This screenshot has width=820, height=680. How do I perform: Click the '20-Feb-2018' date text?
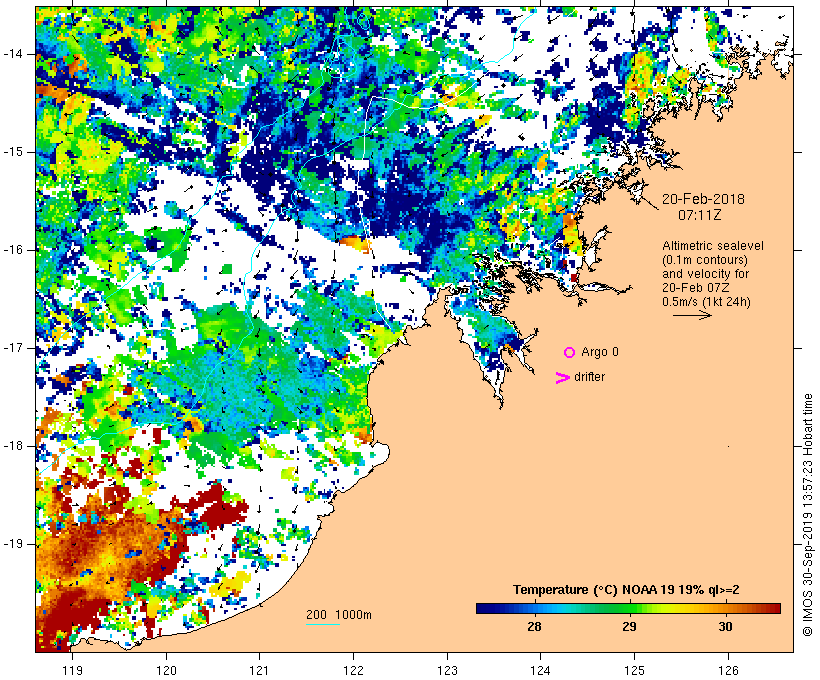pos(703,199)
